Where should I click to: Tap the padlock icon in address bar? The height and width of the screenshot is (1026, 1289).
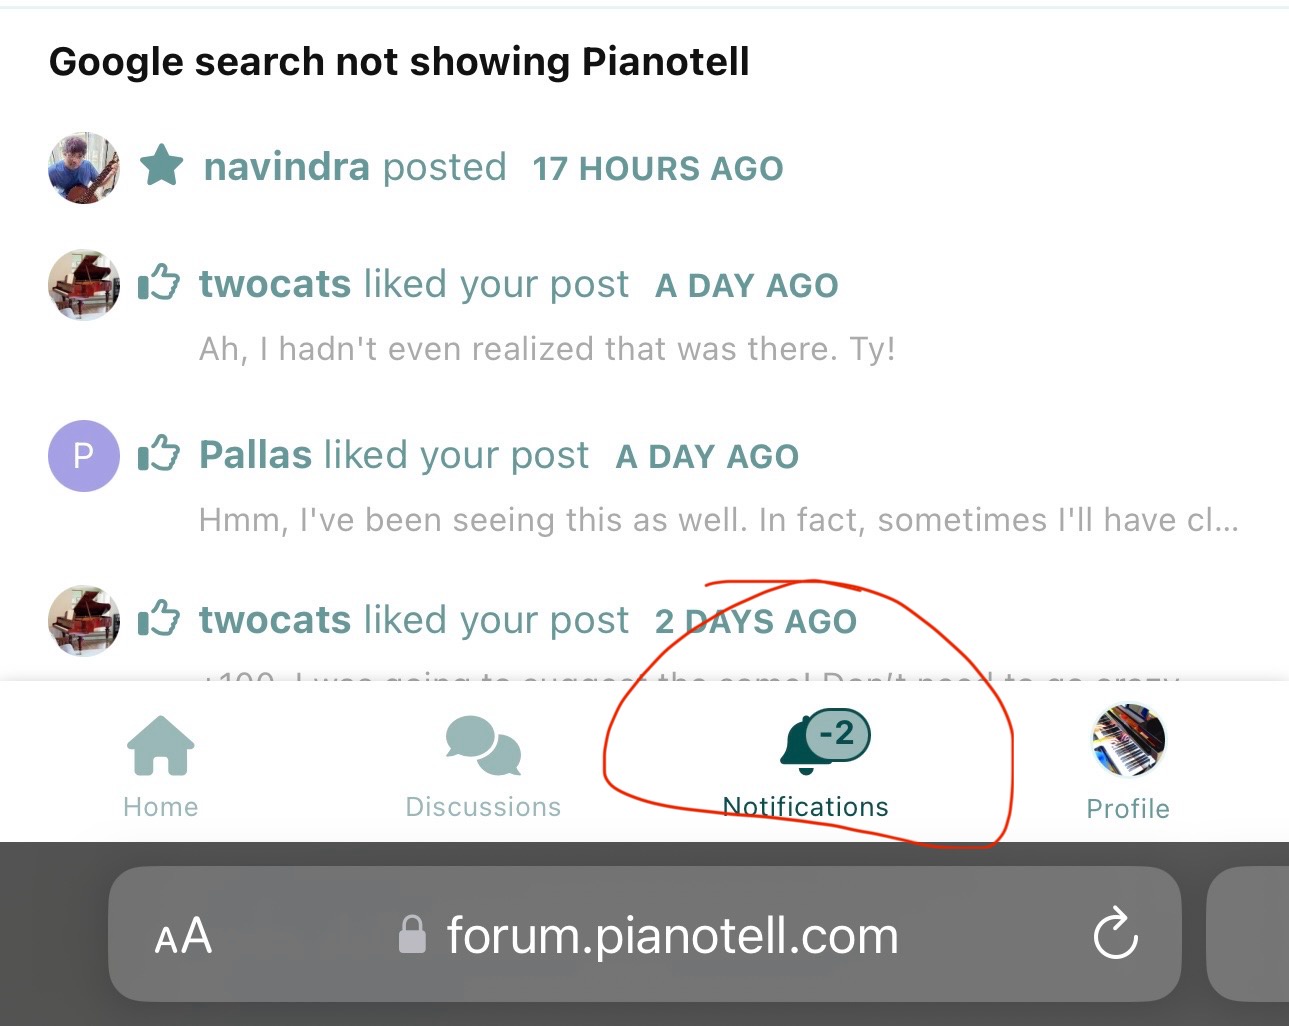(412, 936)
